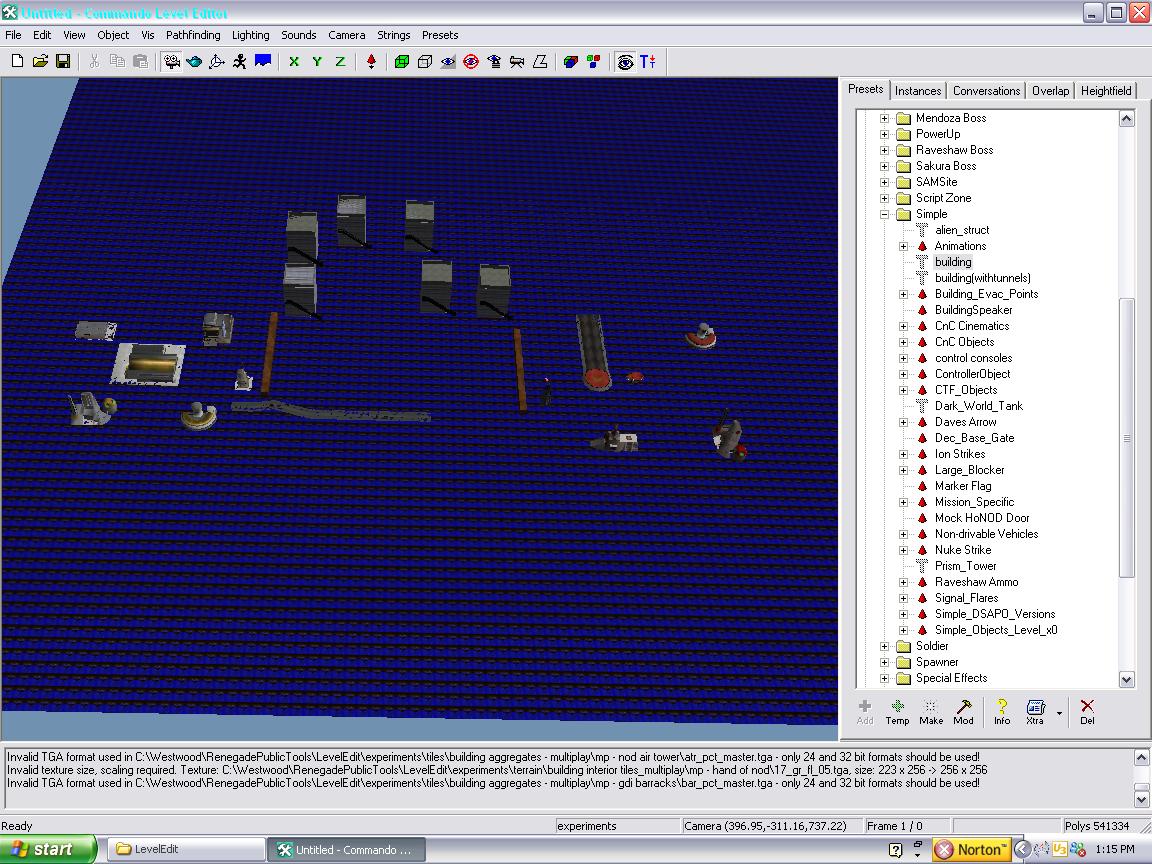Screen dimensions: 1152x864
Task: Expand the Soldier folder
Action: coord(884,646)
